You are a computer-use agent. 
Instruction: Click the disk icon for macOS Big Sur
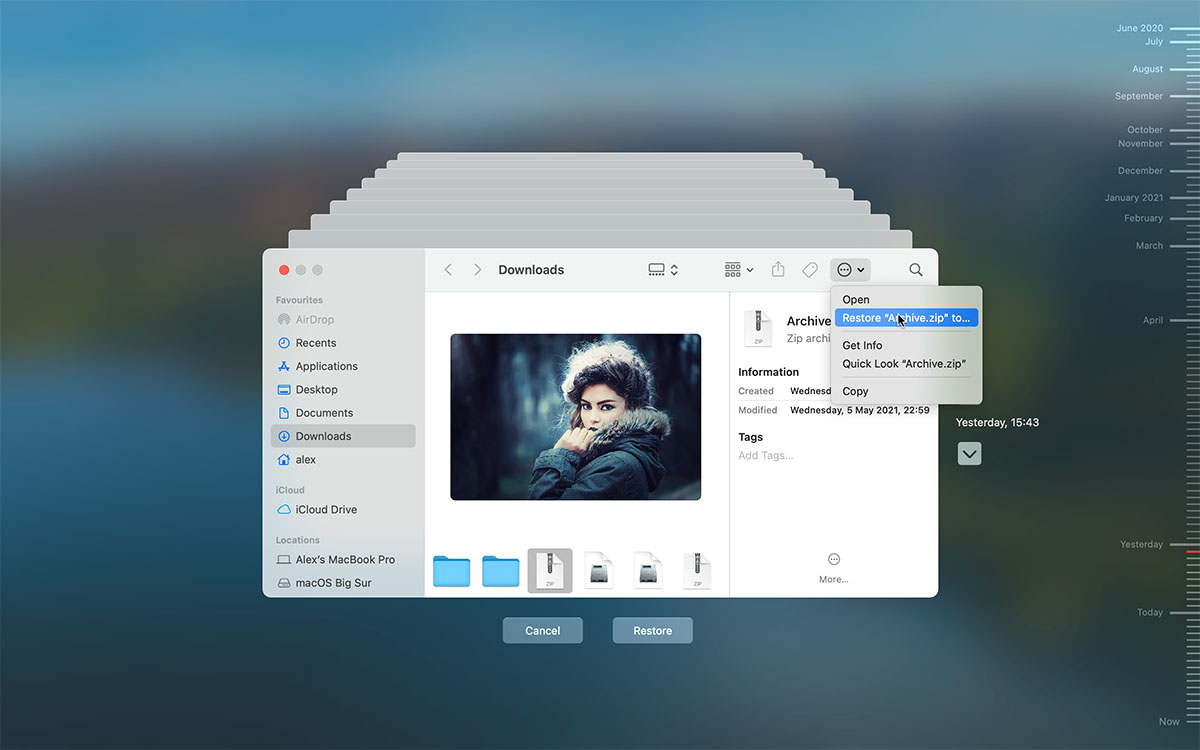point(284,583)
